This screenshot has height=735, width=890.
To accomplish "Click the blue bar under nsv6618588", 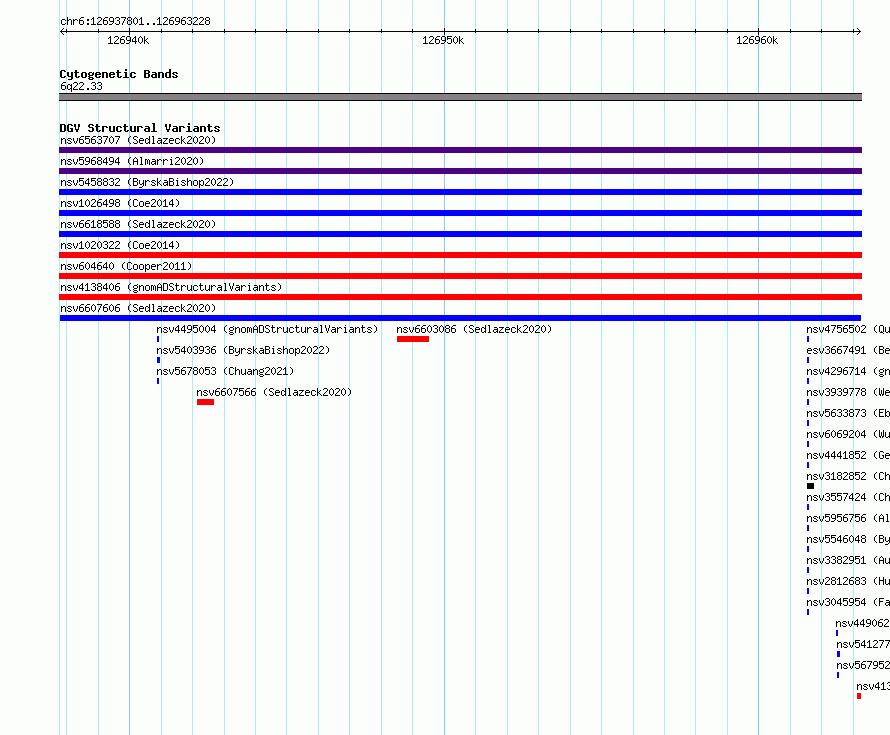I will 460,234.
